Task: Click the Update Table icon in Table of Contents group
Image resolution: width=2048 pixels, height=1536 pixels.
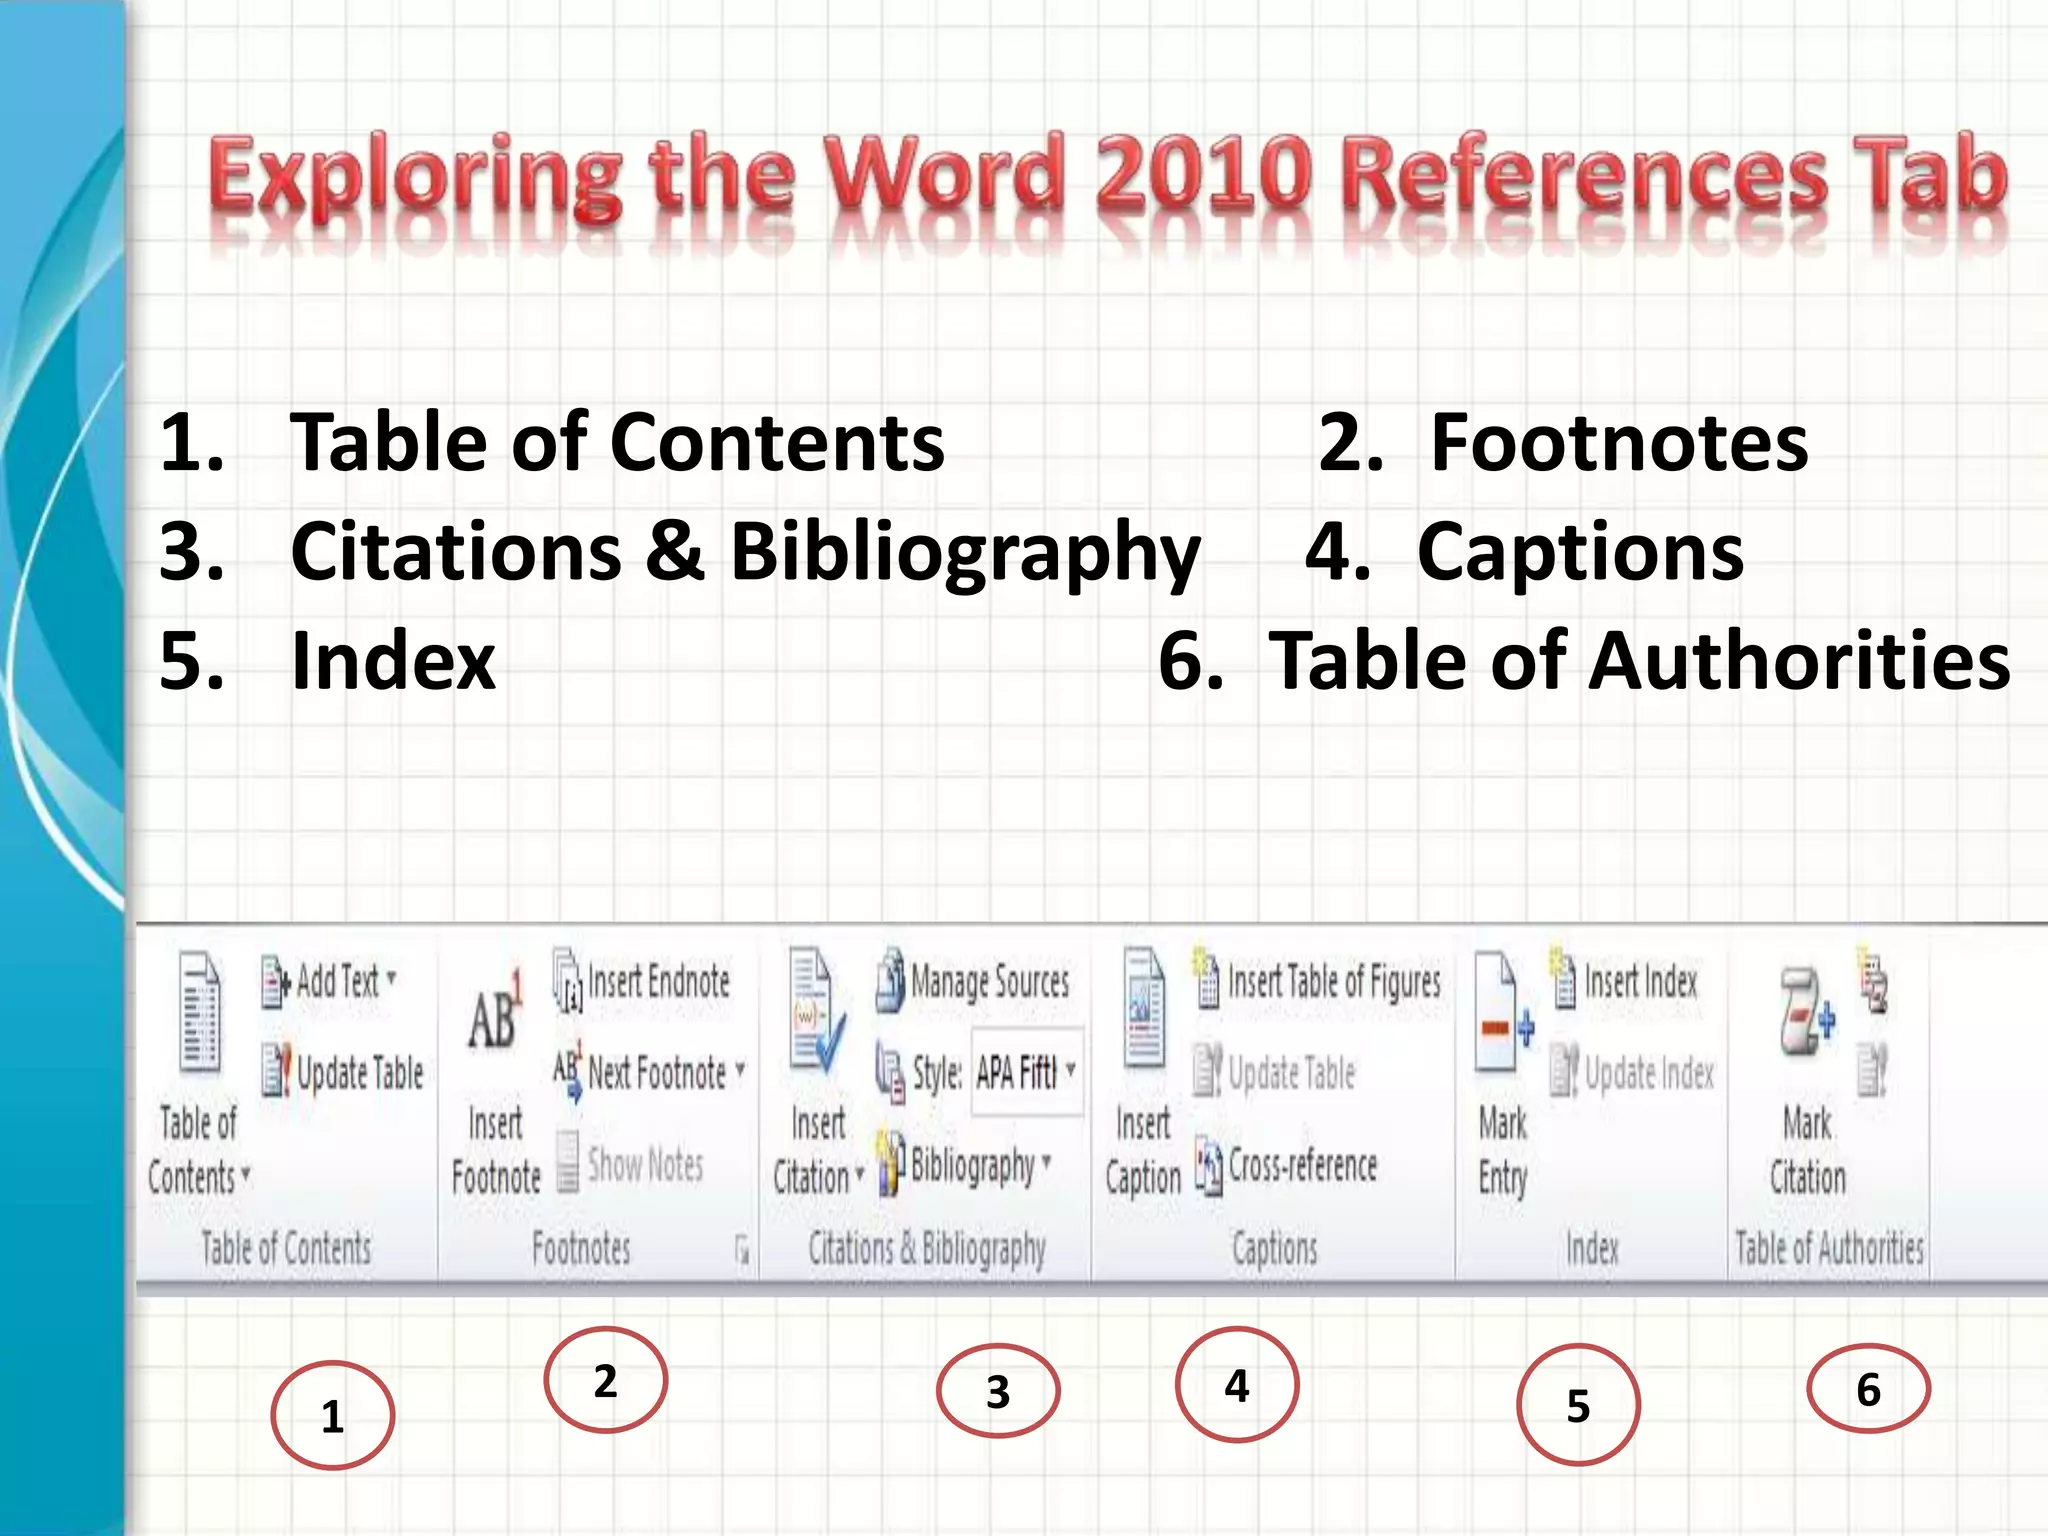Action: coord(276,1071)
